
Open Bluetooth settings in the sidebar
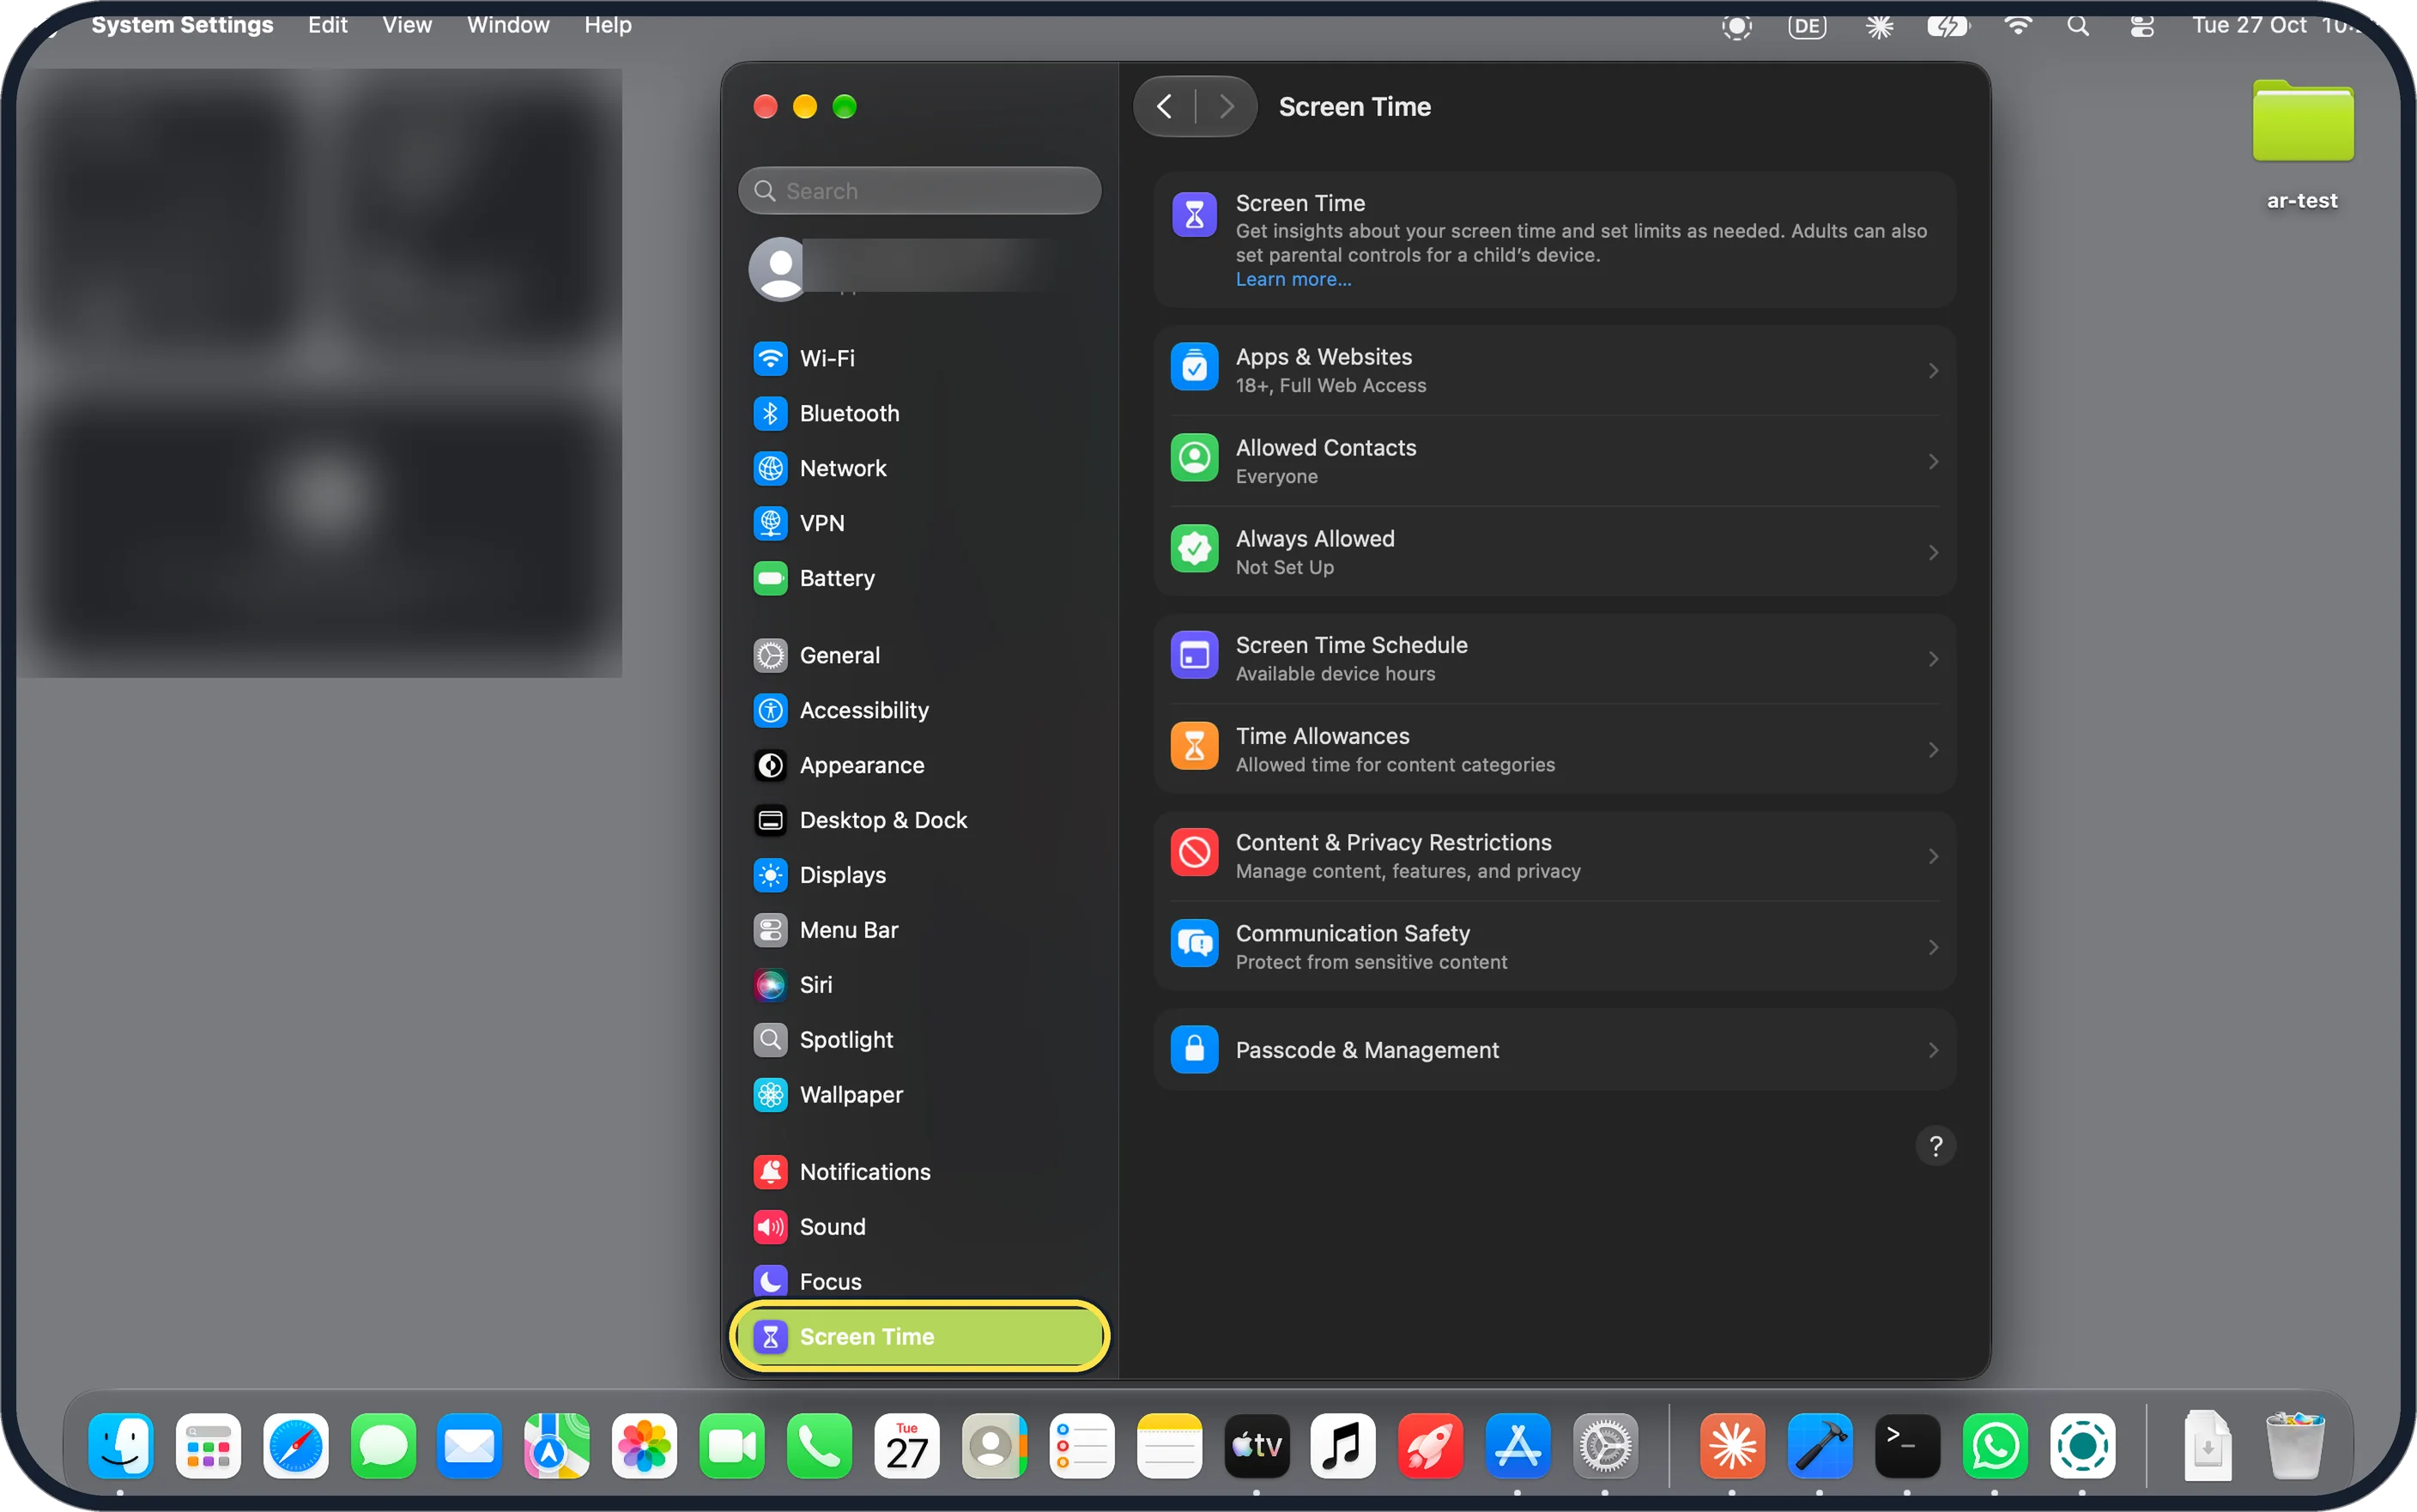pos(918,413)
